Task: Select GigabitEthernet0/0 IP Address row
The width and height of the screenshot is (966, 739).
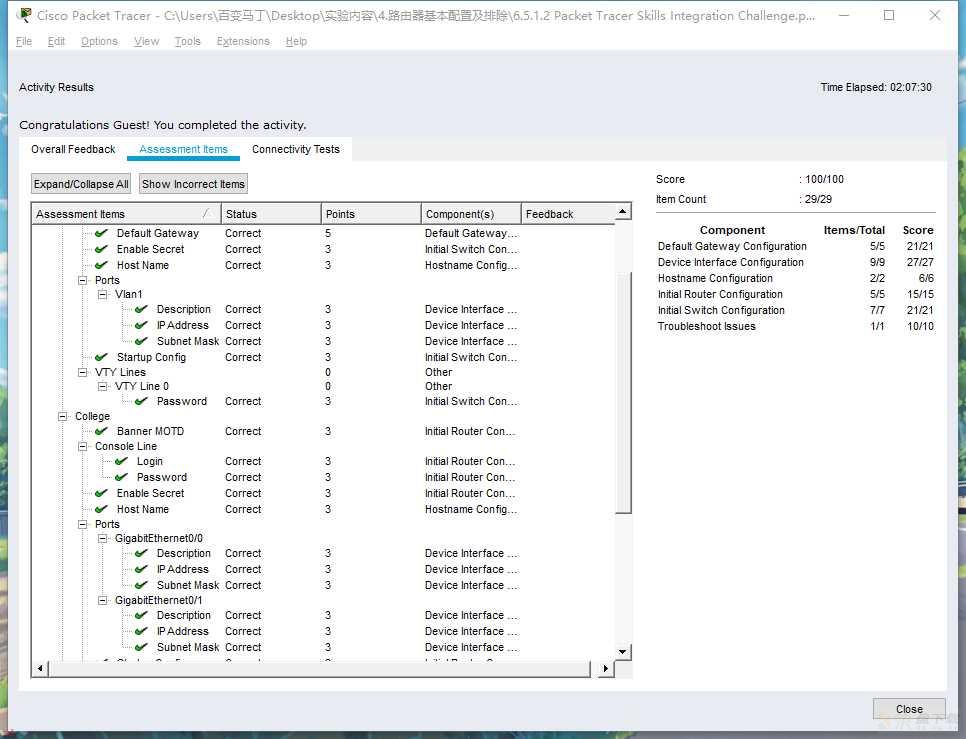Action: (323, 569)
